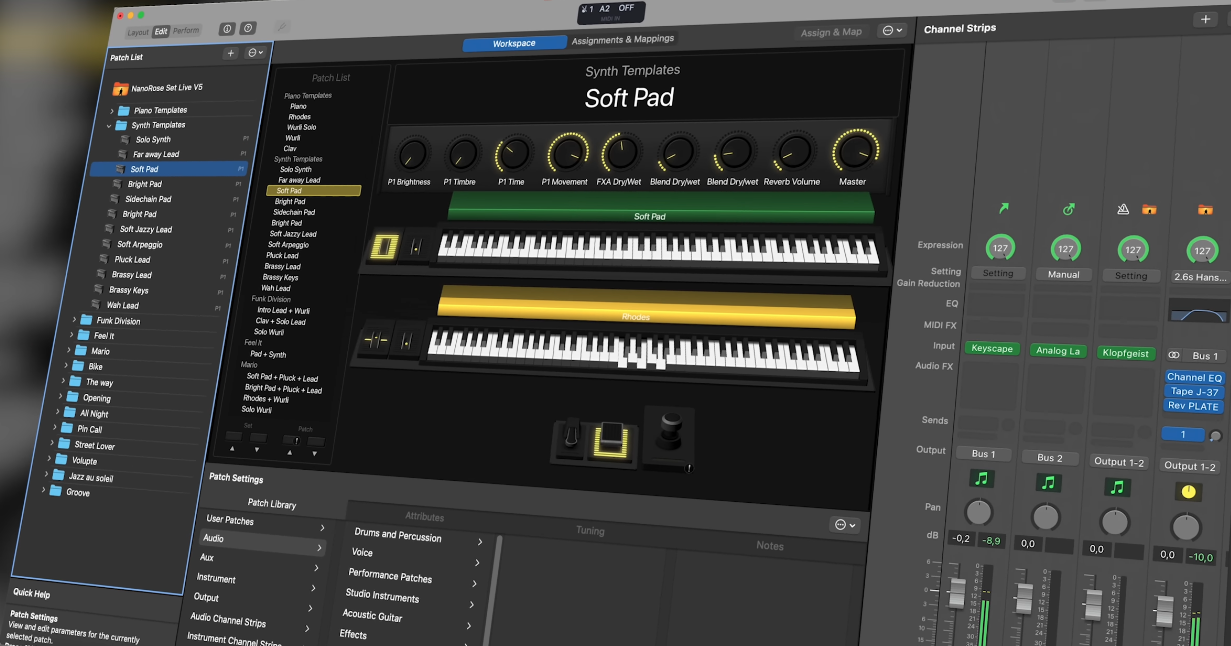Click the orange folder icon above 2.6s Hans strip
Image resolution: width=1231 pixels, height=646 pixels.
(x=1206, y=210)
